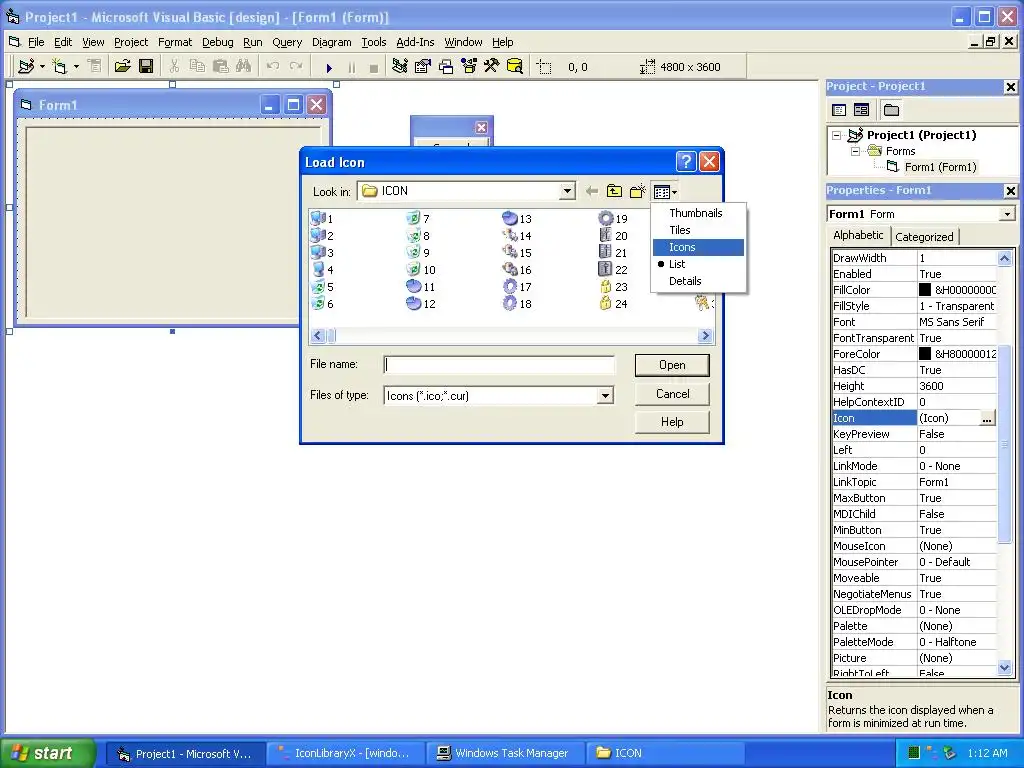Open the Files of type dropdown
This screenshot has width=1024, height=768.
(605, 396)
